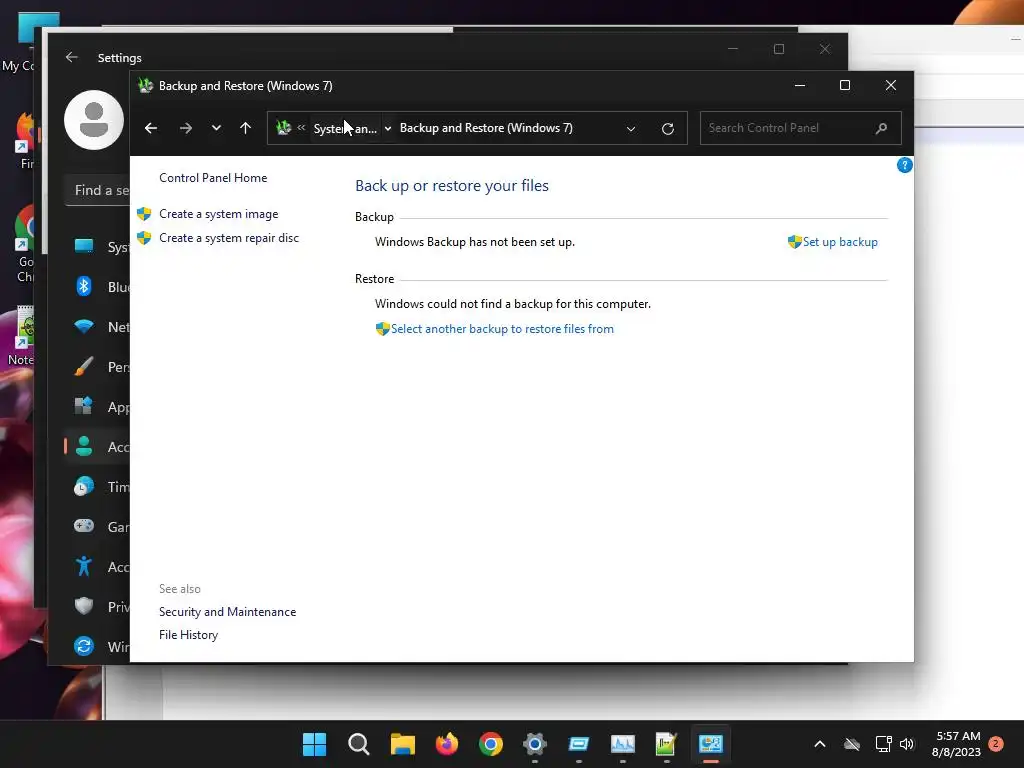This screenshot has height=768, width=1024.
Task: Click the Control Panel icon in address bar
Action: (283, 128)
